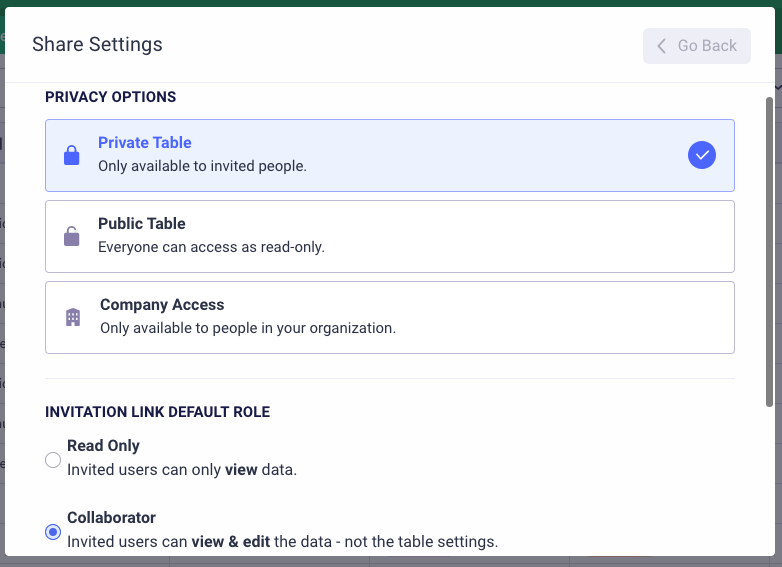Click the dialog's vertical scrollbar

[769, 250]
